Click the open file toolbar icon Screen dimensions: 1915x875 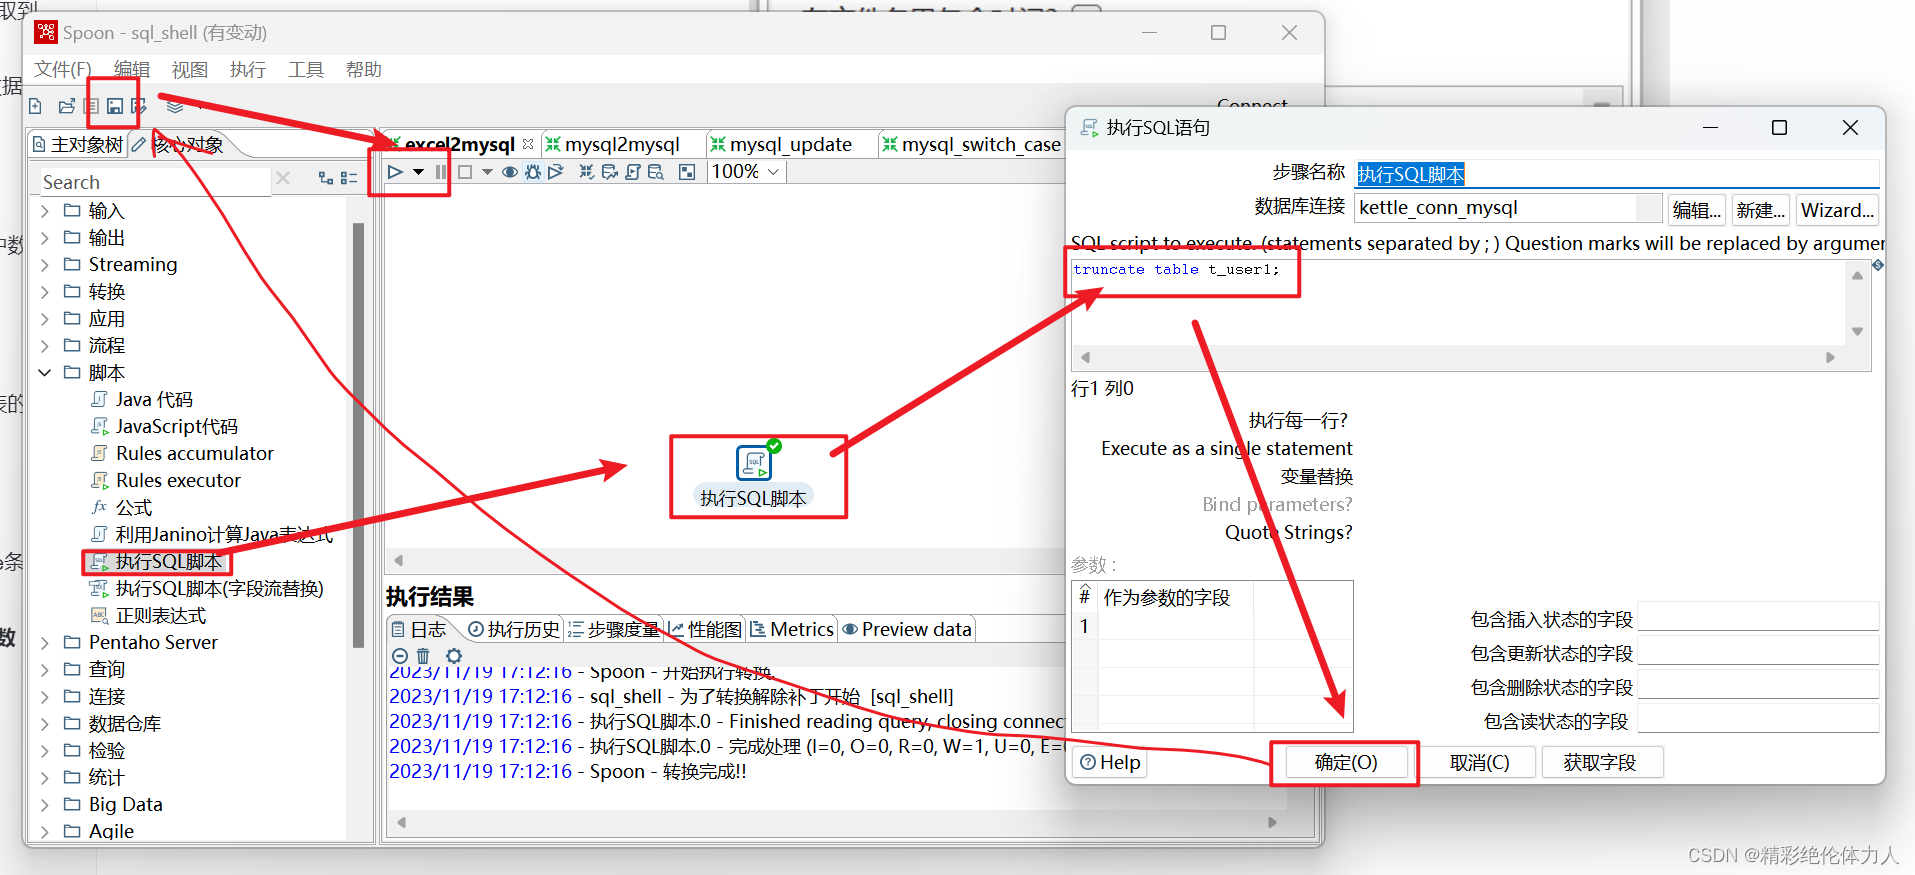[67, 106]
